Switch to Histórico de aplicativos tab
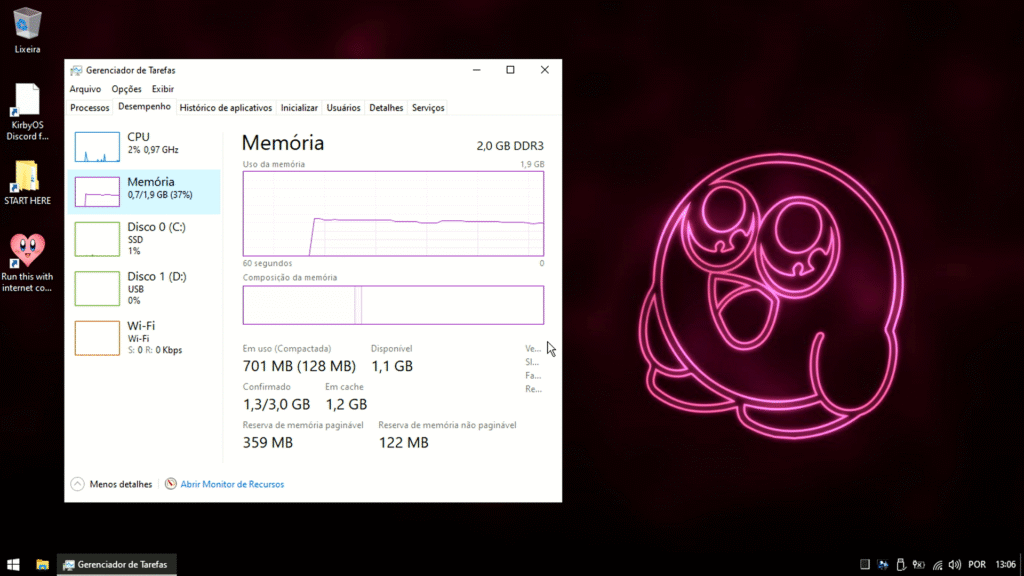Image resolution: width=1024 pixels, height=576 pixels. [x=225, y=108]
